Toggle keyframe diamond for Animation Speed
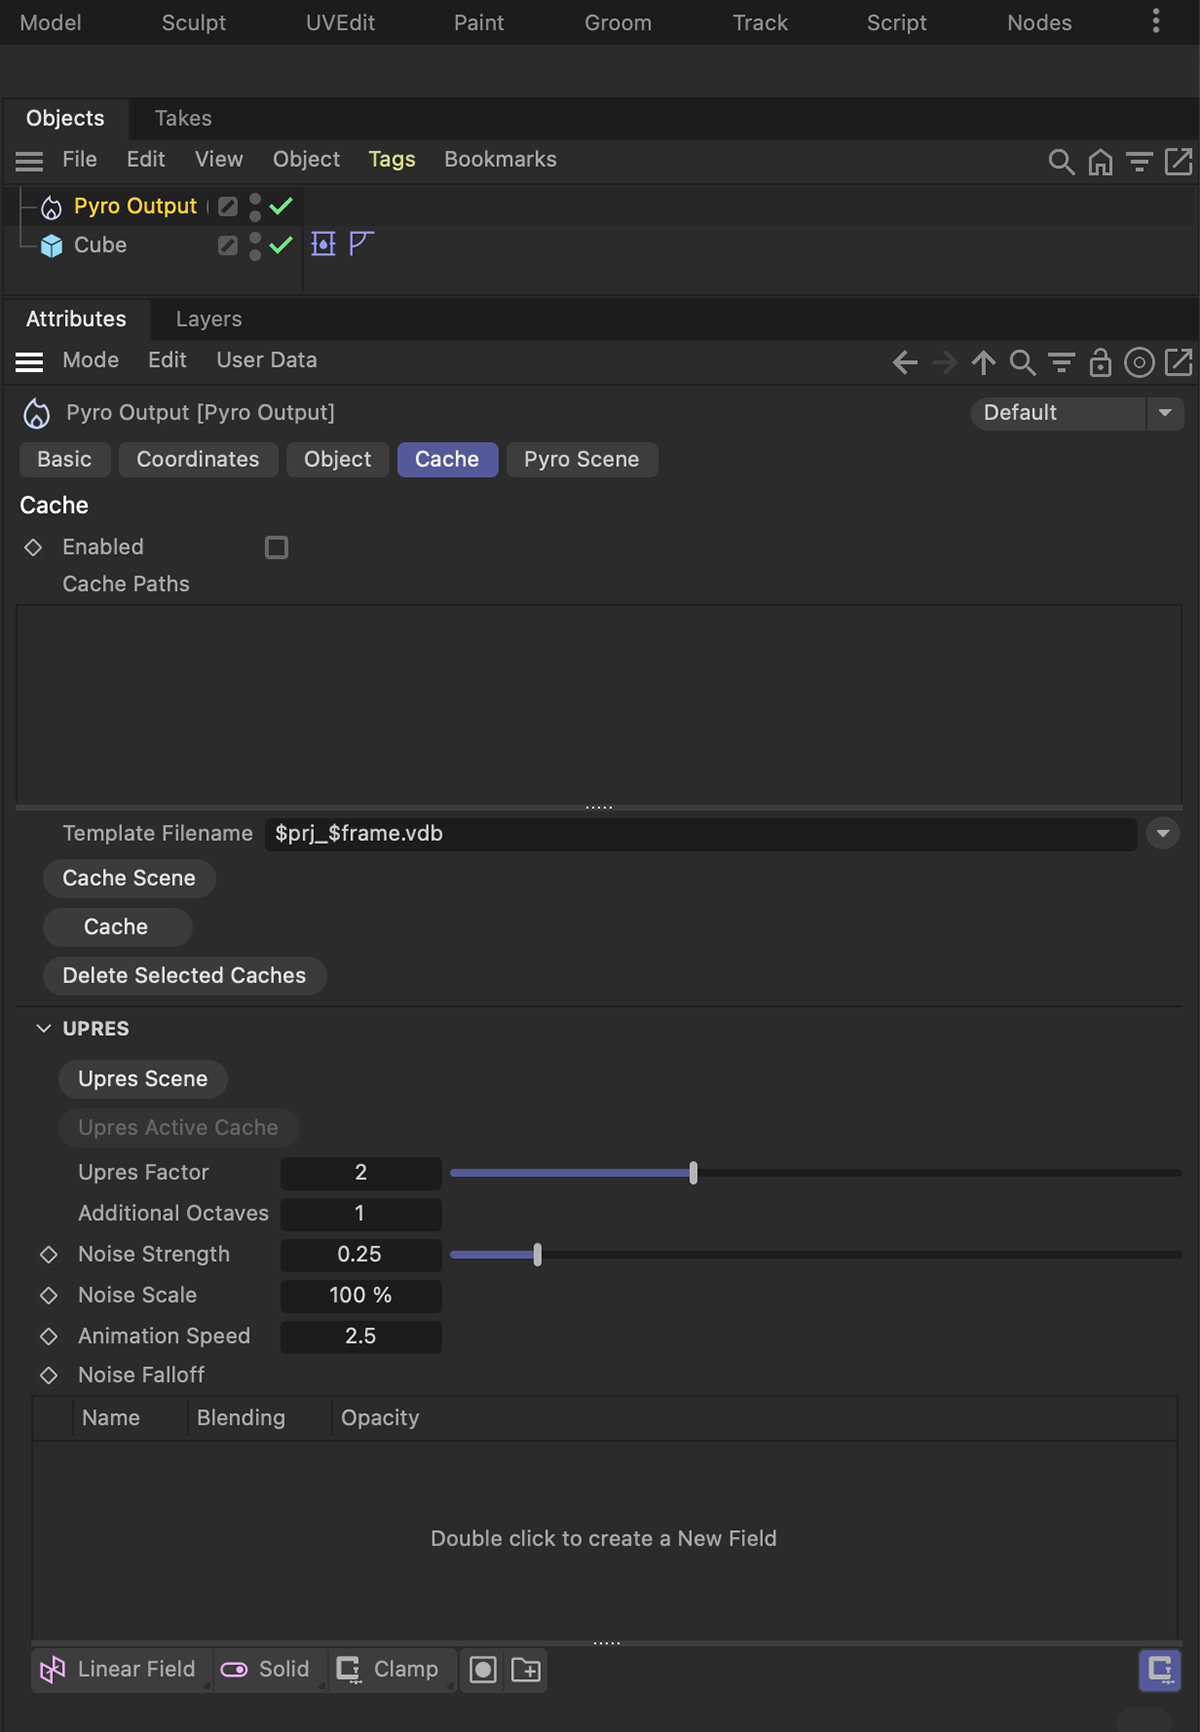This screenshot has height=1732, width=1200. 48,1336
